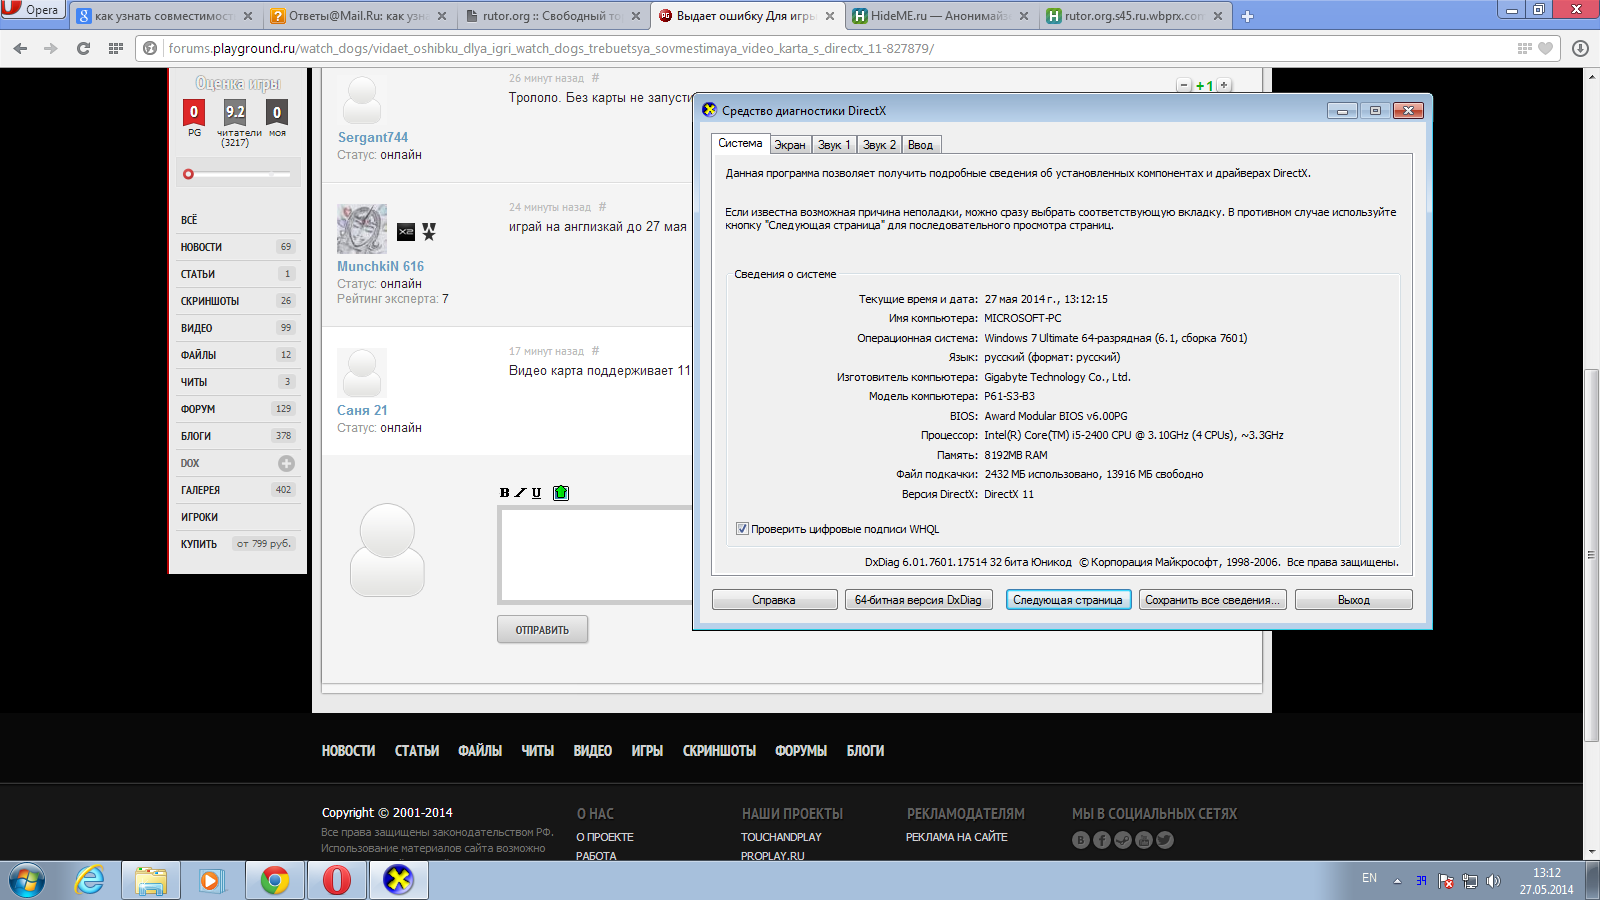Image resolution: width=1600 pixels, height=900 pixels.
Task: Click Opera taskbar icon
Action: coord(337,880)
